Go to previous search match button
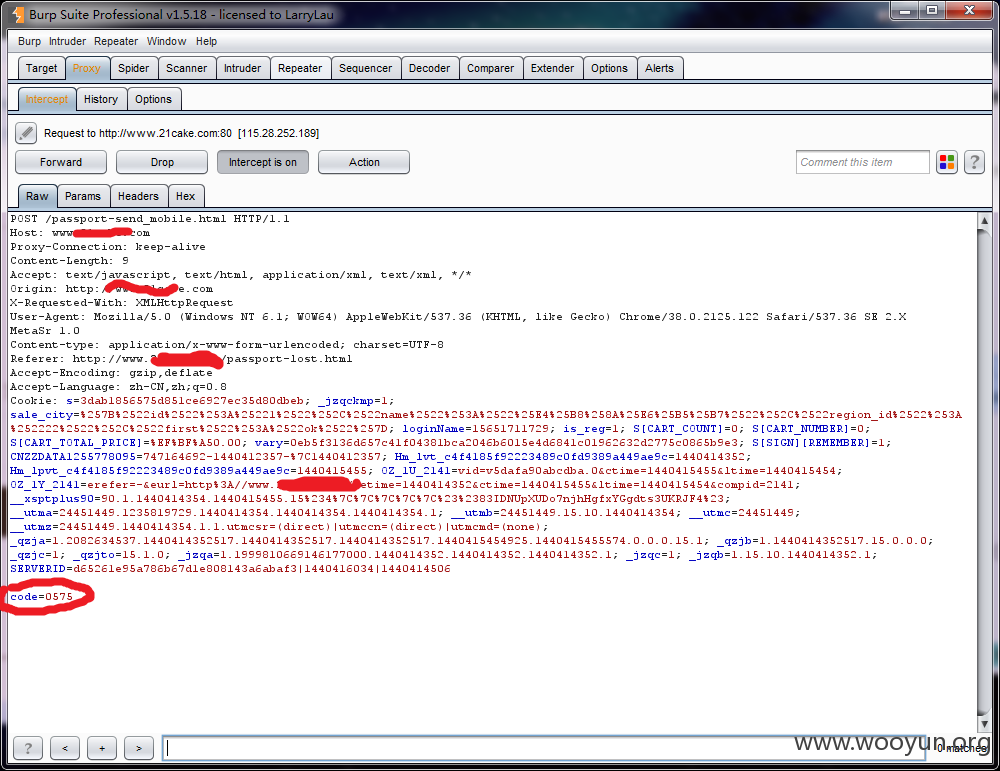The image size is (1000, 771). click(65, 748)
